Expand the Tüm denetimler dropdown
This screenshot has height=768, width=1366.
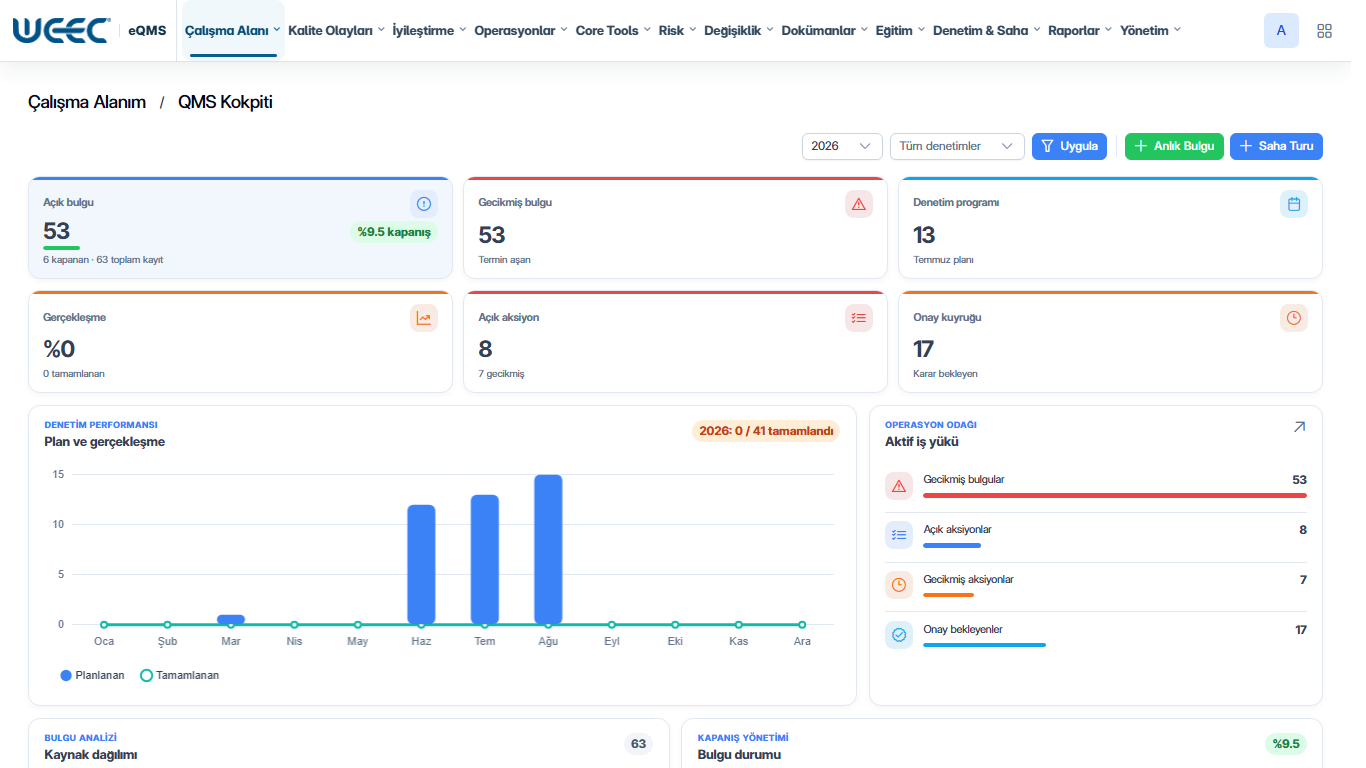pyautogui.click(x=957, y=146)
